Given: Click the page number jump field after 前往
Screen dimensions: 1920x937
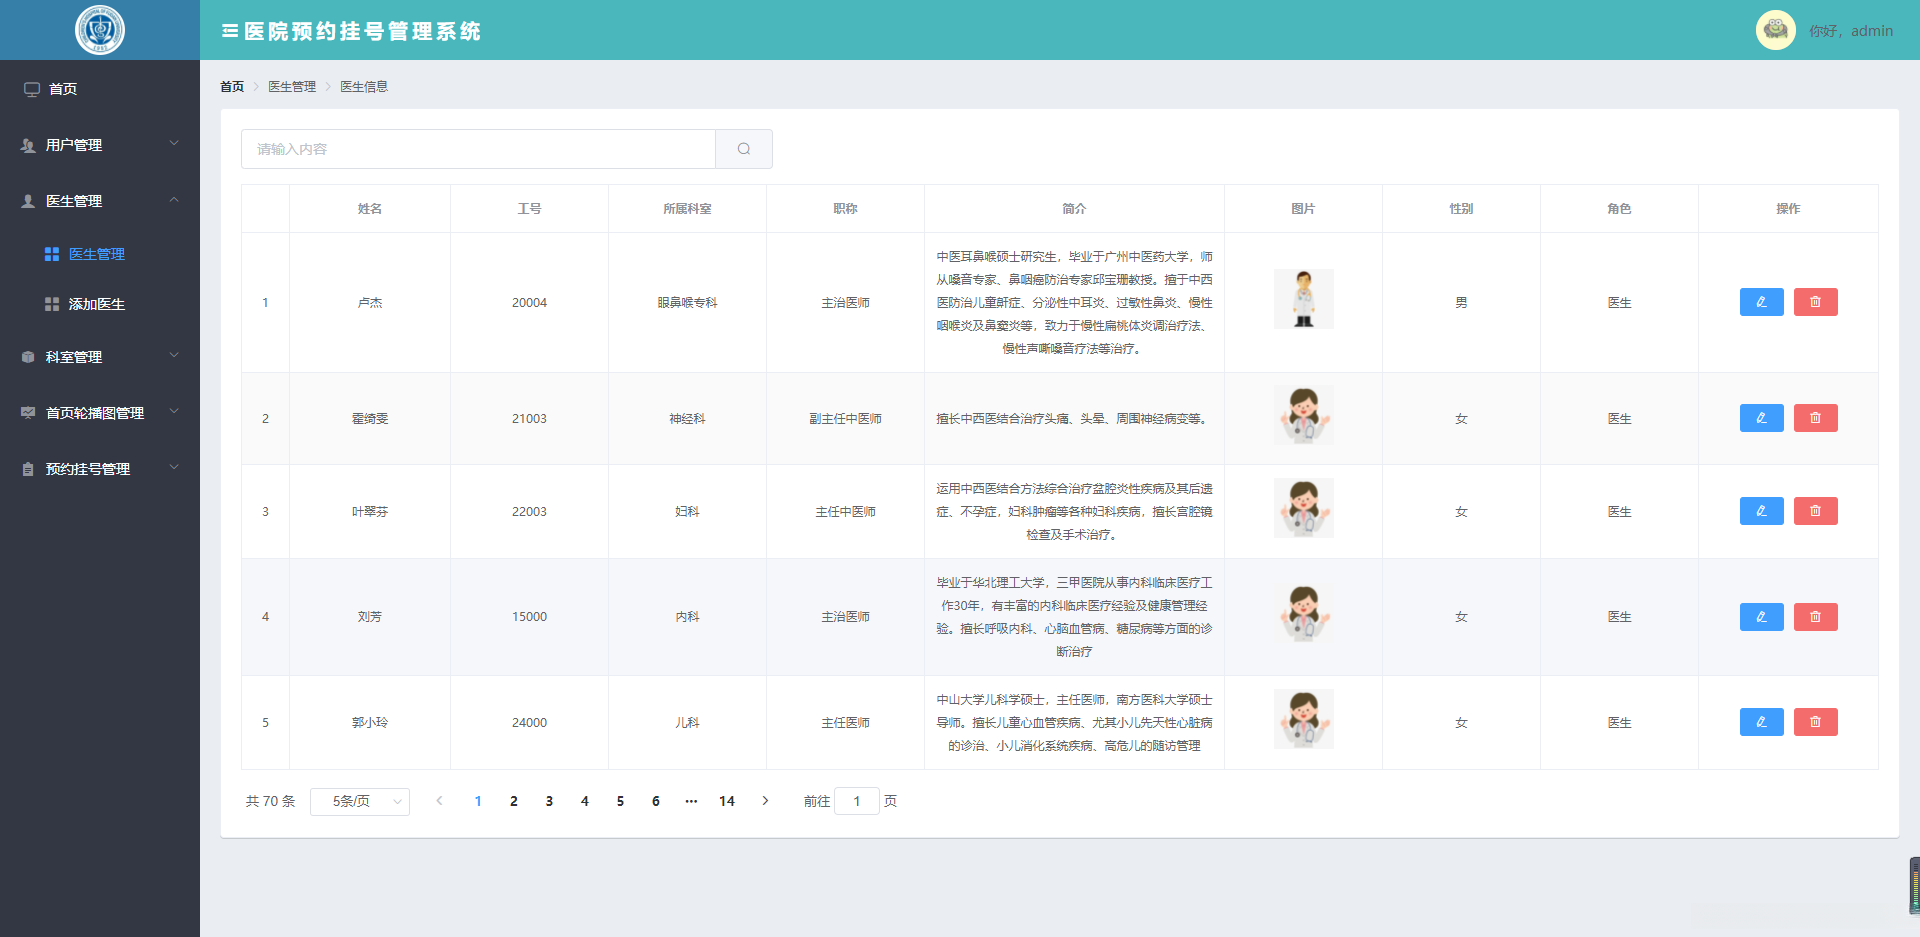Looking at the screenshot, I should coord(857,801).
